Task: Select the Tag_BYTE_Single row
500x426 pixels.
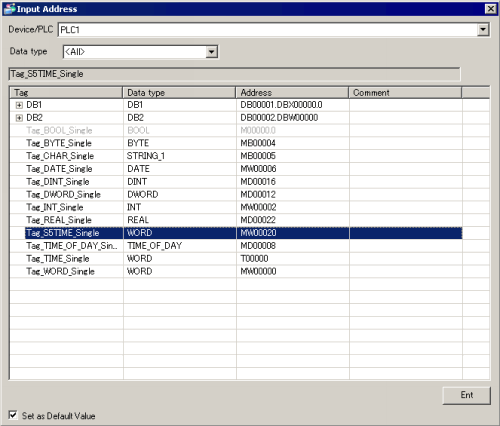Action: tap(236, 143)
